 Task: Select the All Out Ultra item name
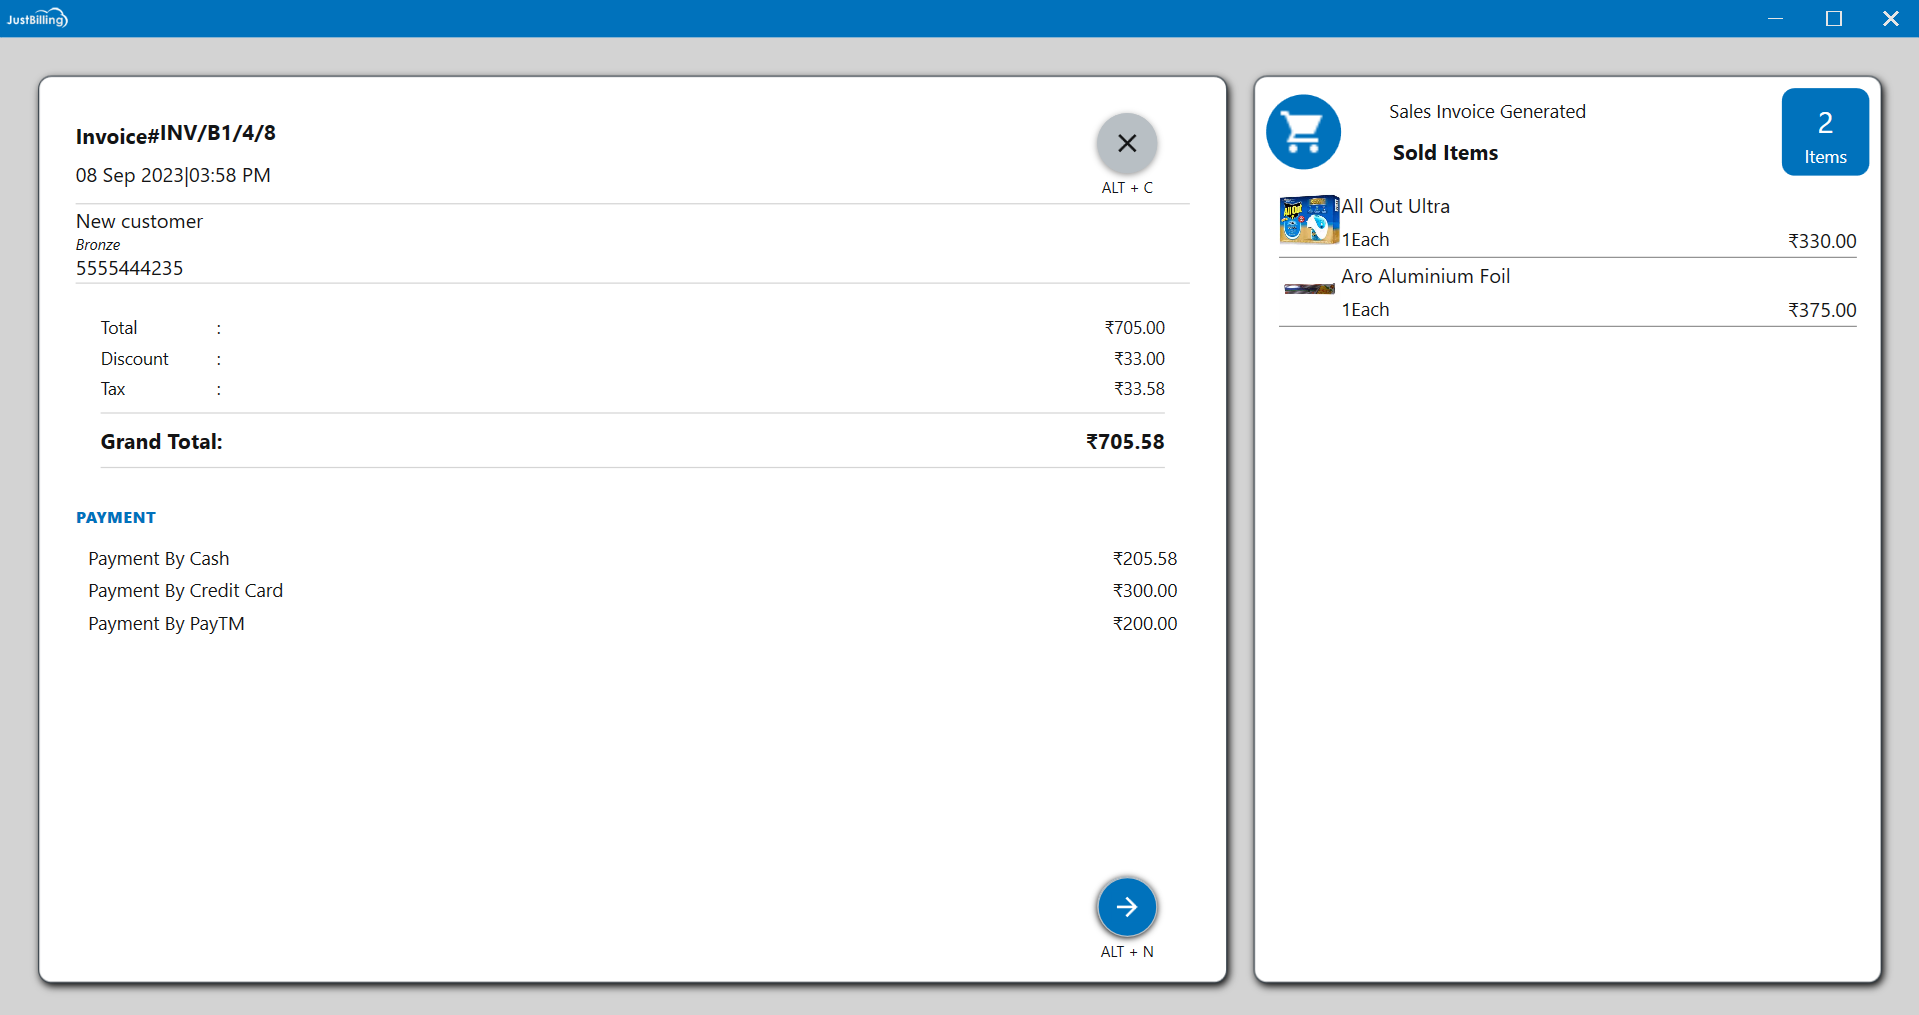pos(1395,207)
